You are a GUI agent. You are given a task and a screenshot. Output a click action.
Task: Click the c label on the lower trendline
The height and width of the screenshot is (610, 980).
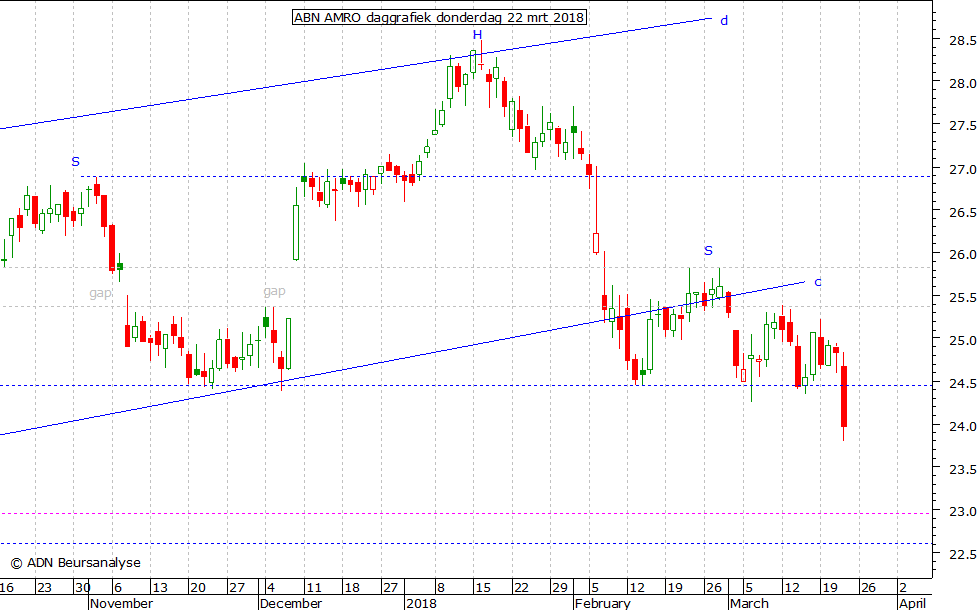818,282
